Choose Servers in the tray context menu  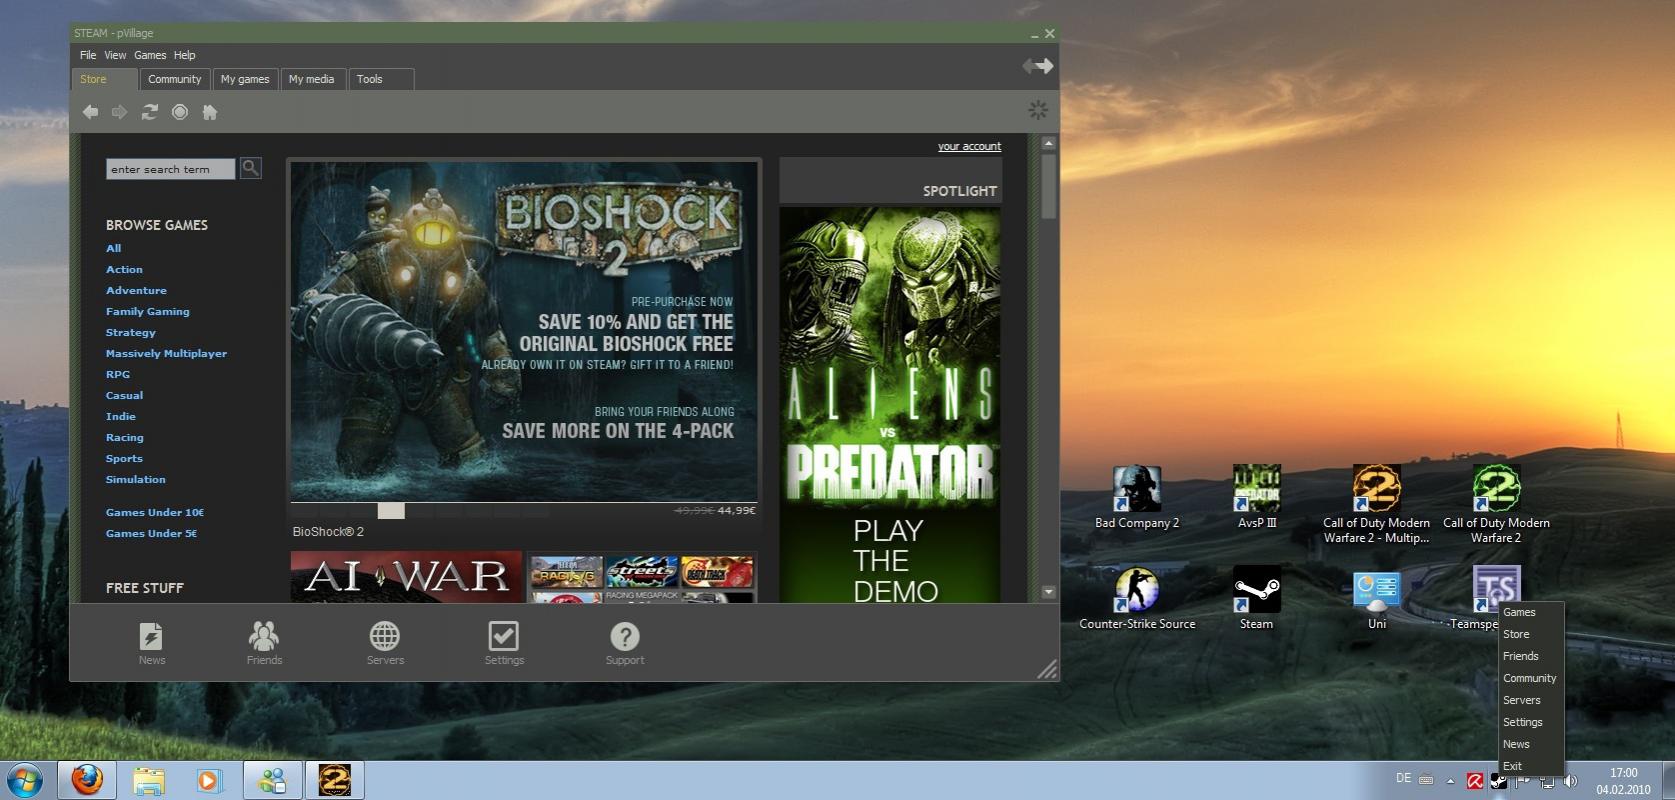pos(1530,700)
